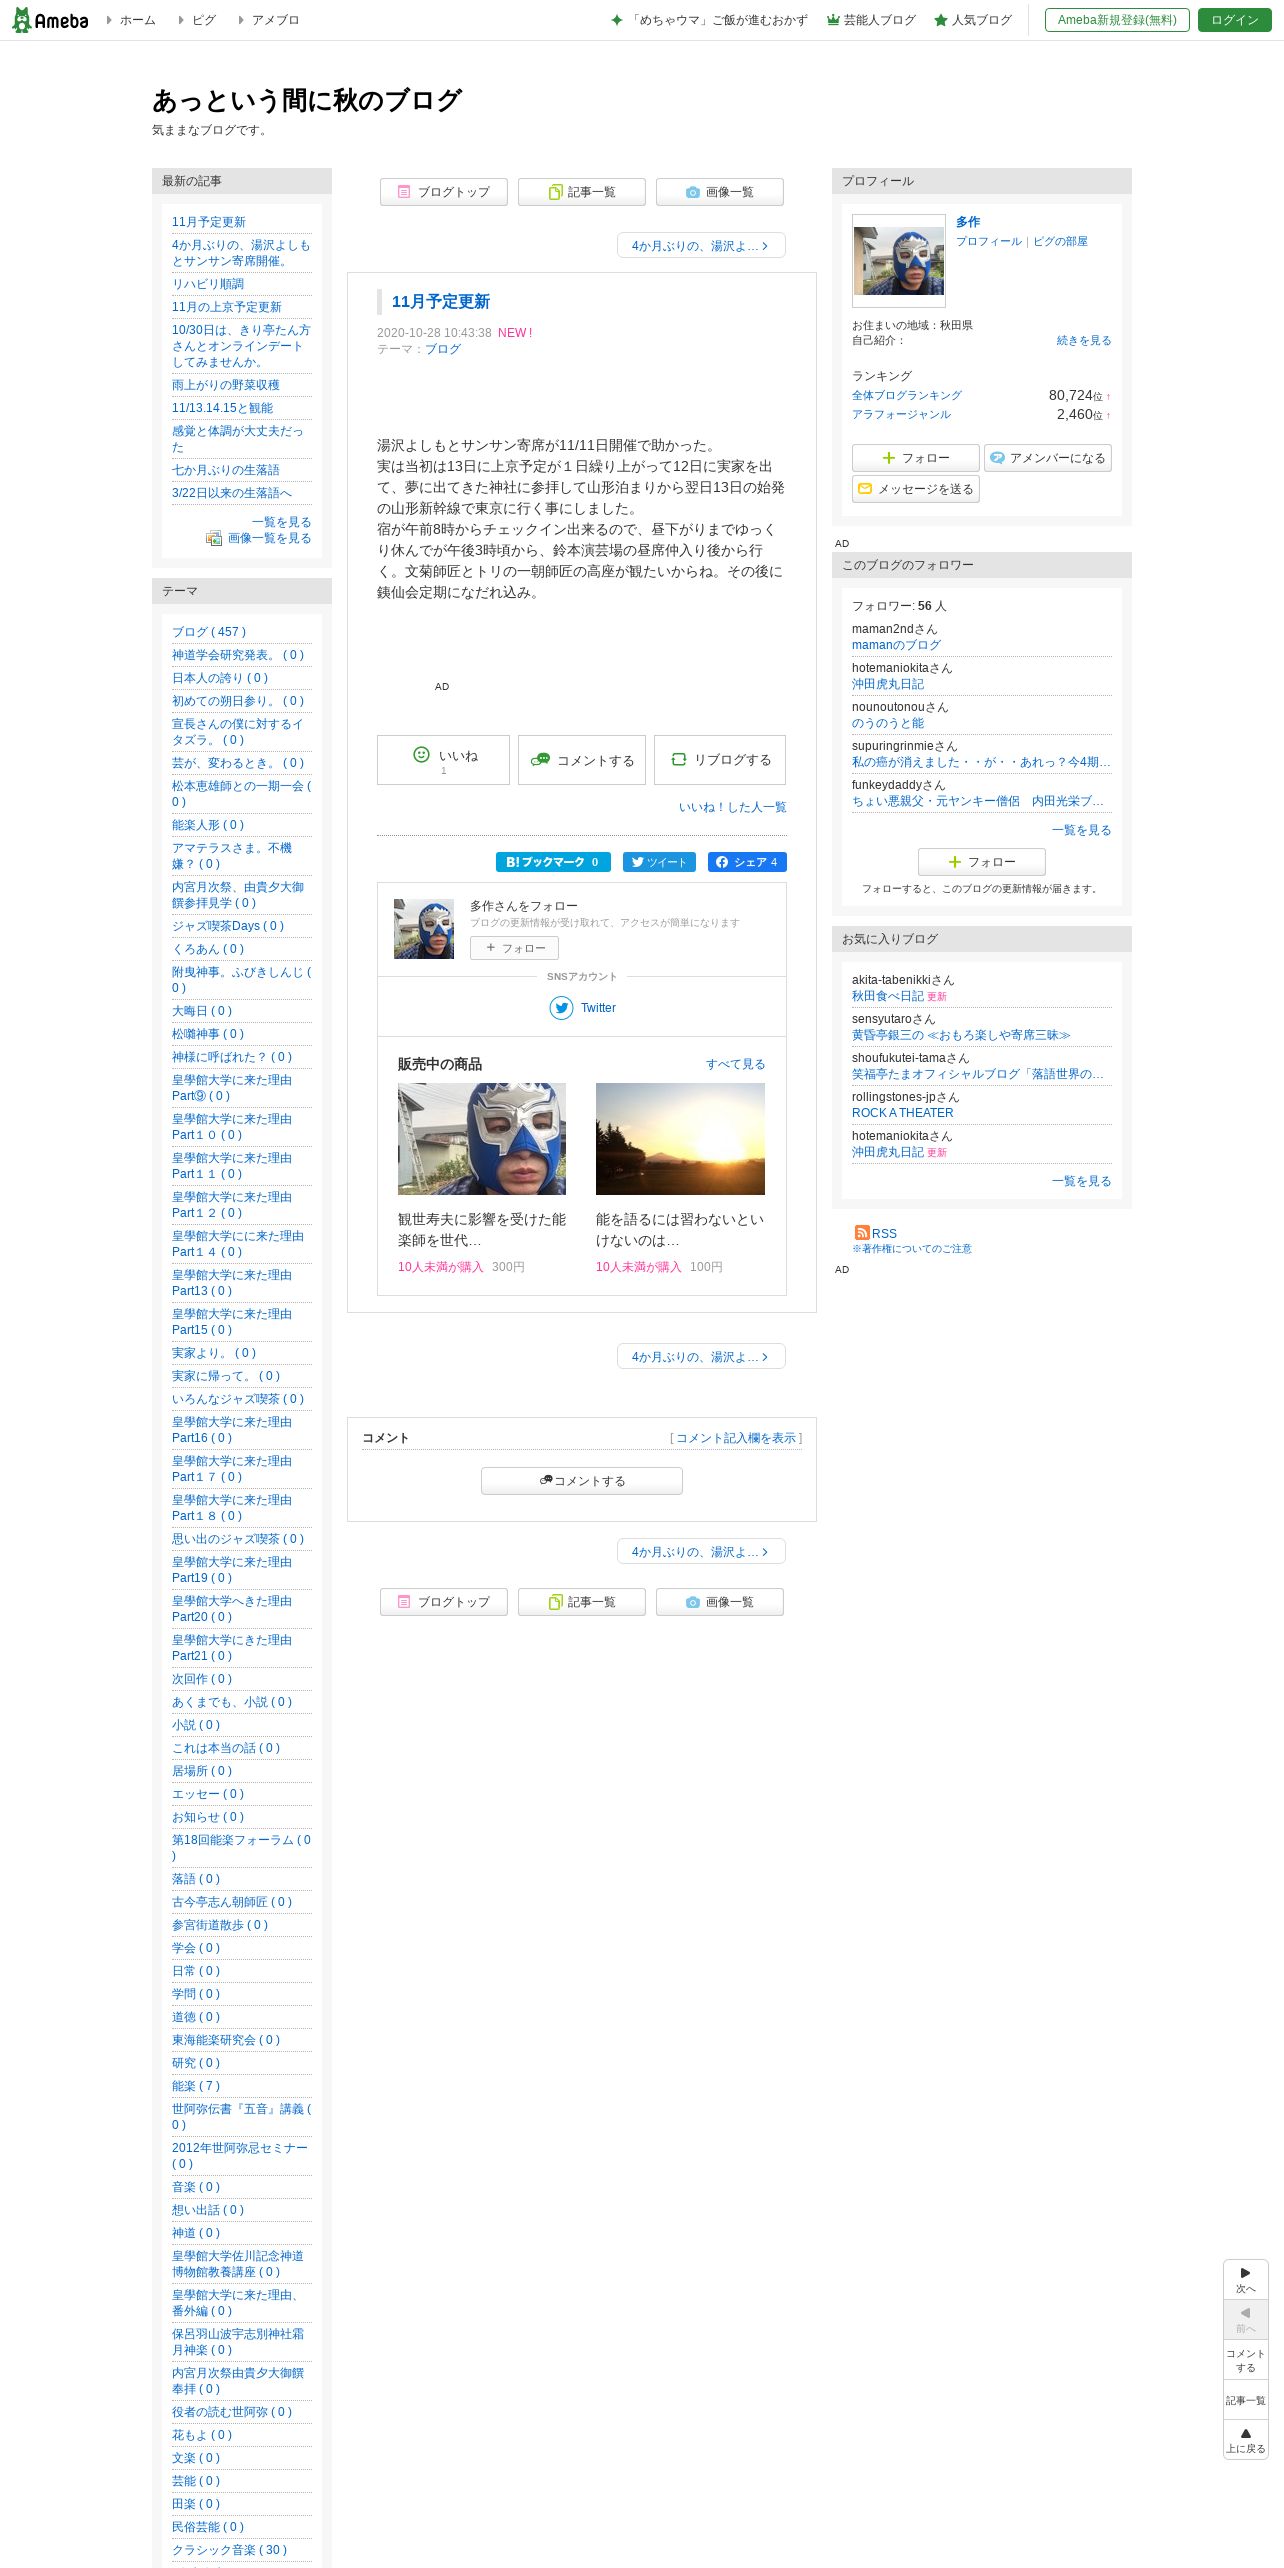Click the 芸能人ブログ crown icon link
Viewport: 1284px width, 2568px height.
click(x=871, y=20)
